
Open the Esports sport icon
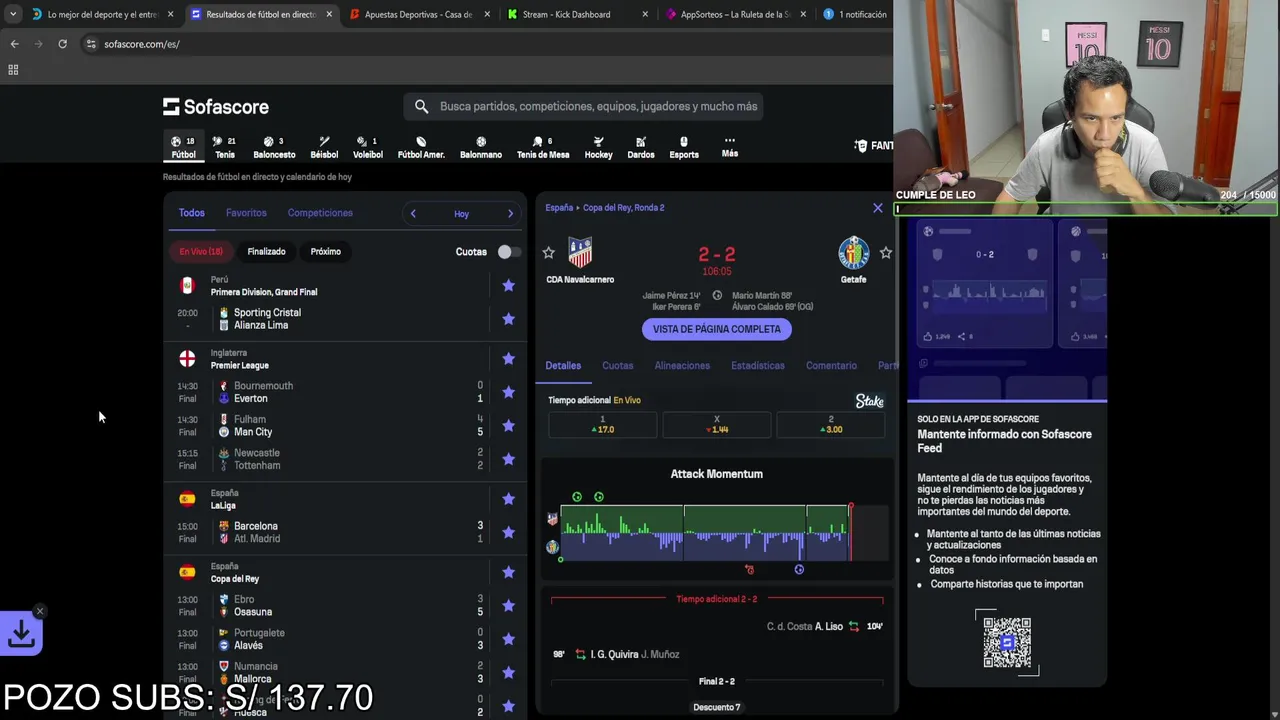tap(684, 147)
